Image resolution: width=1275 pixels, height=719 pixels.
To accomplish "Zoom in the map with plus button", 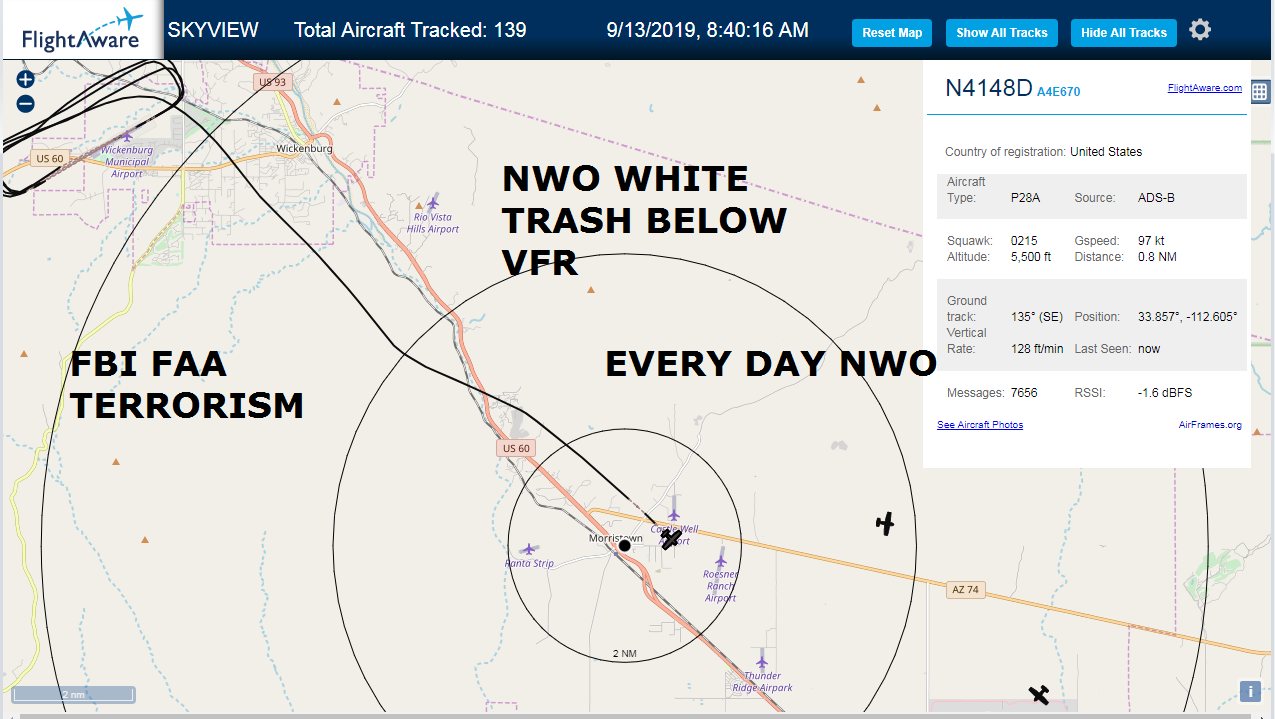I will pos(26,80).
